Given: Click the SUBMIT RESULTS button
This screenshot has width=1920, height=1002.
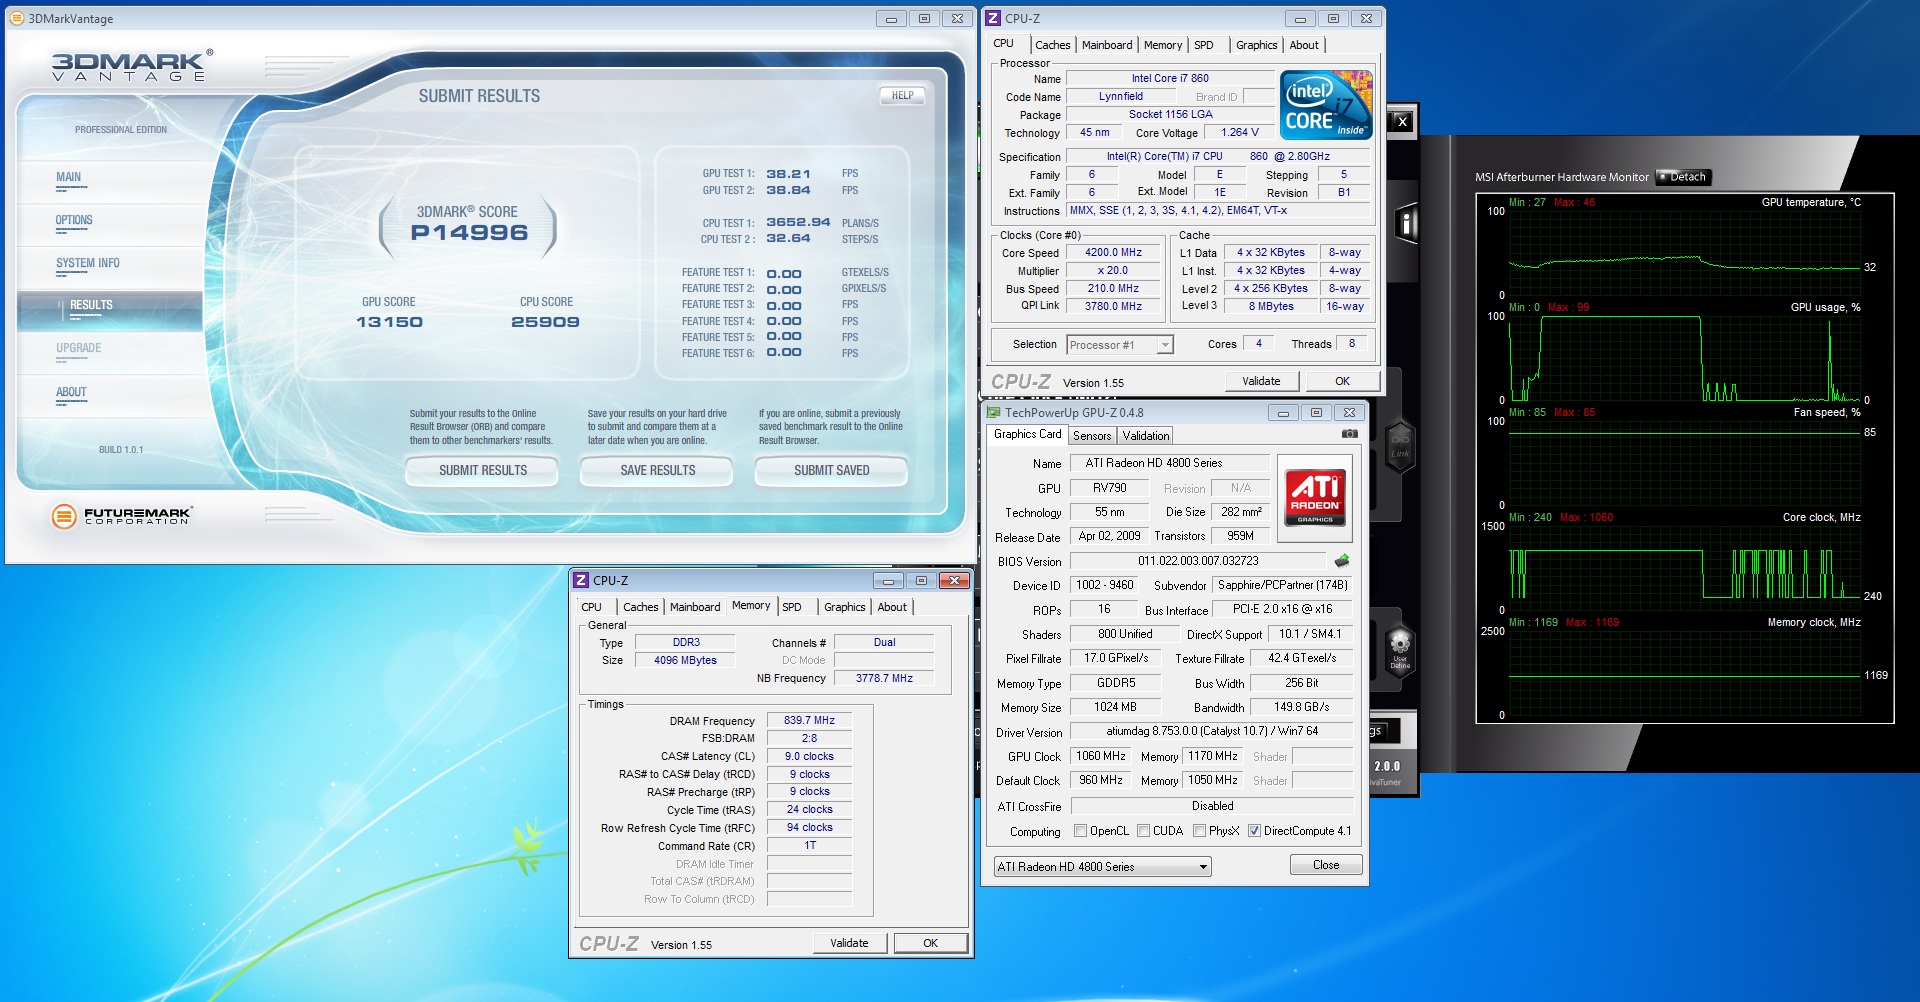Looking at the screenshot, I should [x=482, y=470].
